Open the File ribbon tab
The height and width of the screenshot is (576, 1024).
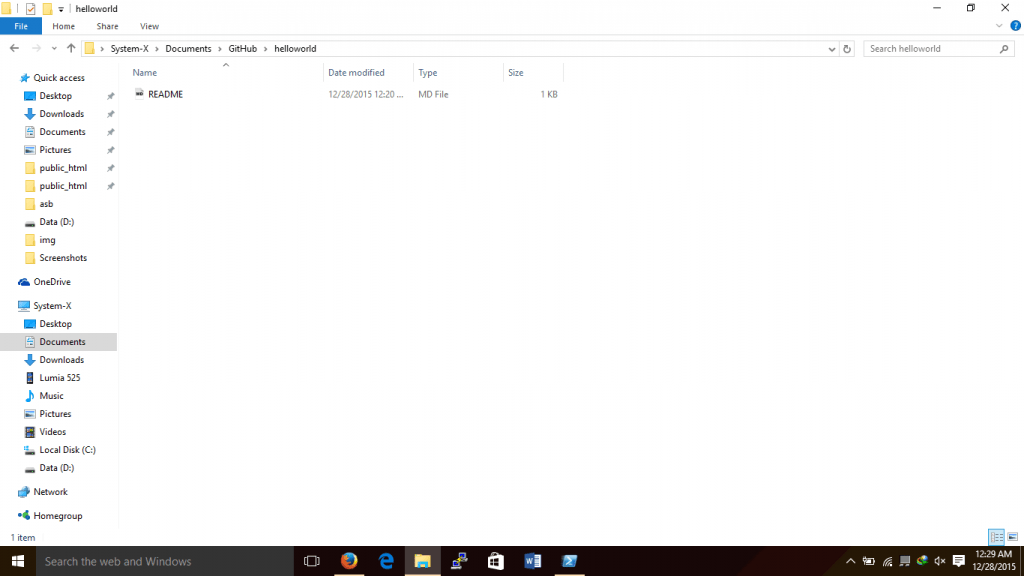[x=21, y=26]
